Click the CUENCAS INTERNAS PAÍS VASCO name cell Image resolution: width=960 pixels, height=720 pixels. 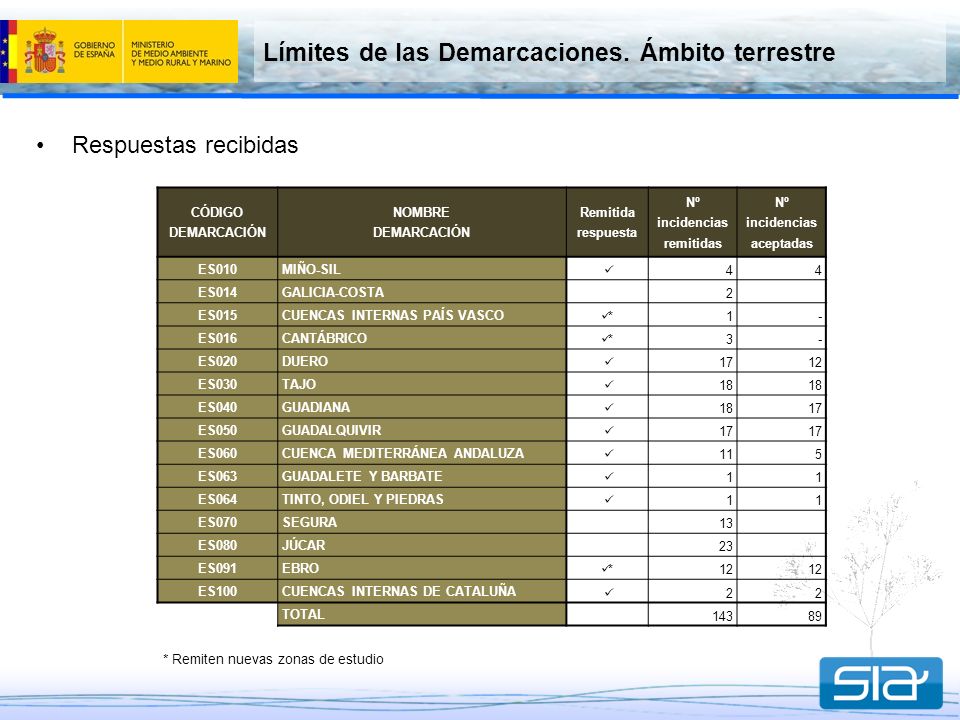point(422,315)
